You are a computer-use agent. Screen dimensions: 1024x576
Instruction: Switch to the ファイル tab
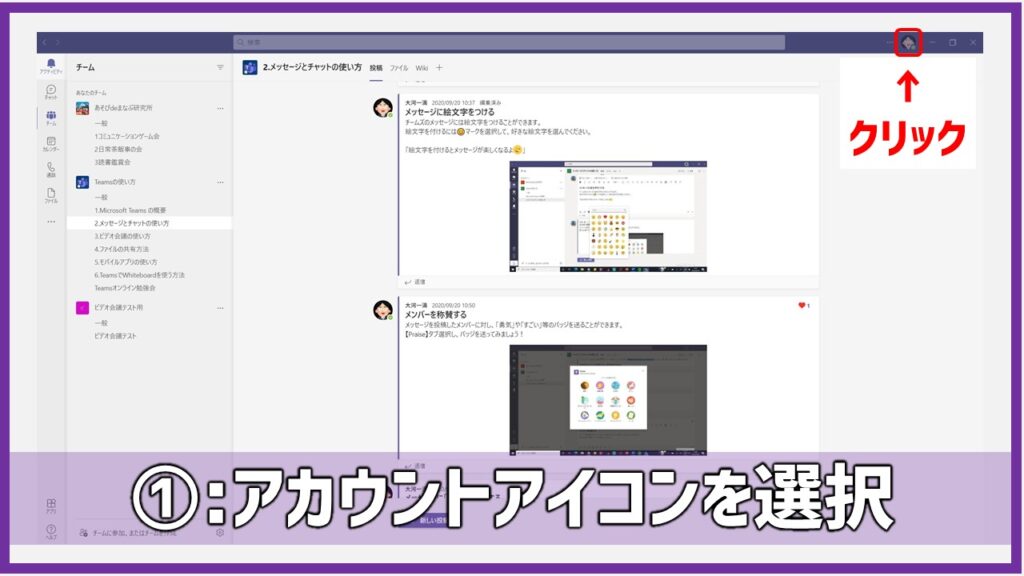pos(399,68)
